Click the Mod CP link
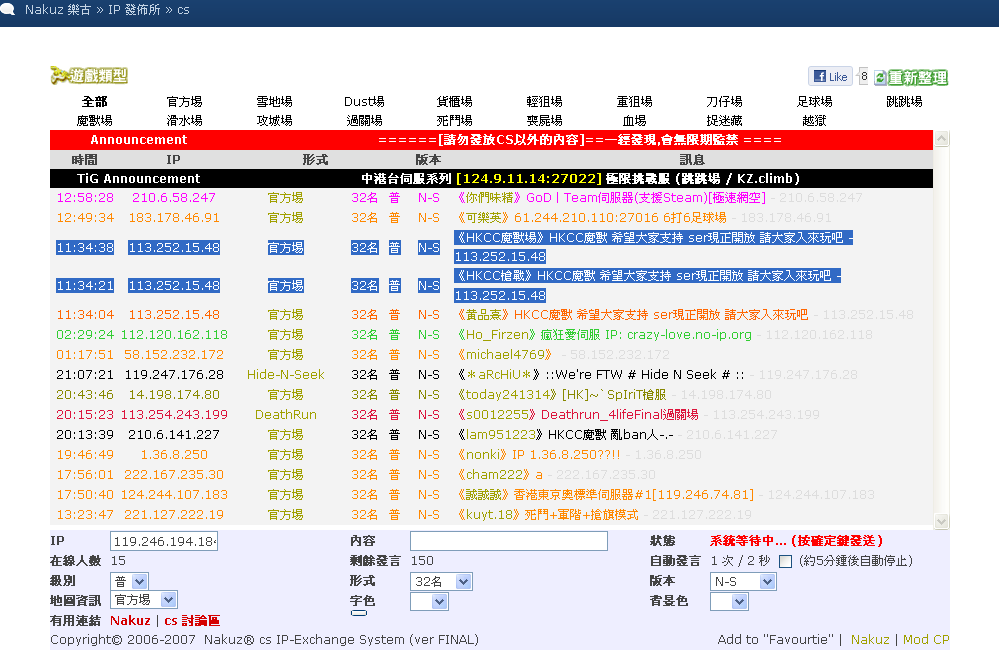 click(926, 640)
